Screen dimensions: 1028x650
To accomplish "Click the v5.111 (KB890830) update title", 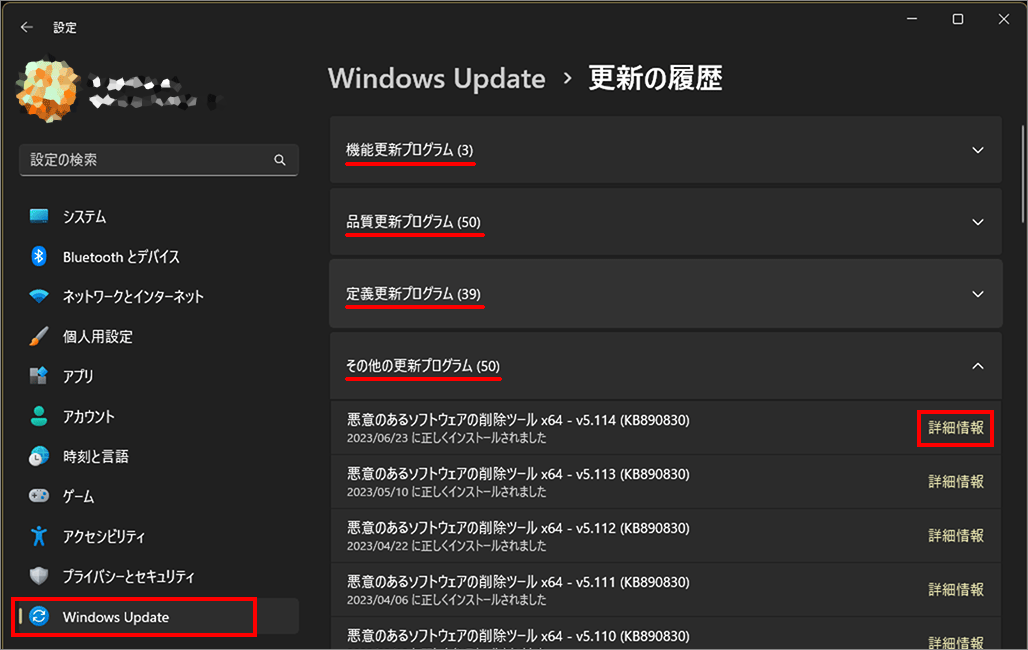I will tap(518, 582).
